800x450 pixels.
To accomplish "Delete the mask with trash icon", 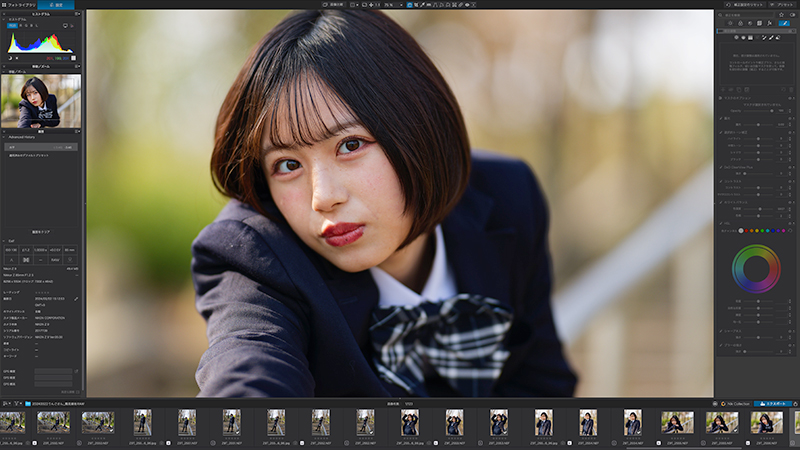I will (791, 89).
